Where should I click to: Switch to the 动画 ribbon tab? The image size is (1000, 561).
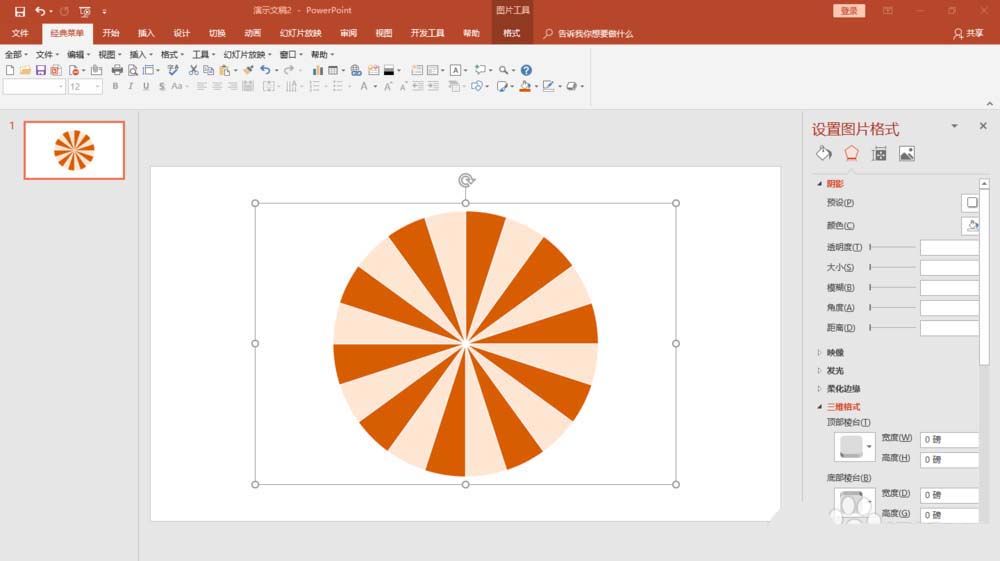click(x=253, y=33)
